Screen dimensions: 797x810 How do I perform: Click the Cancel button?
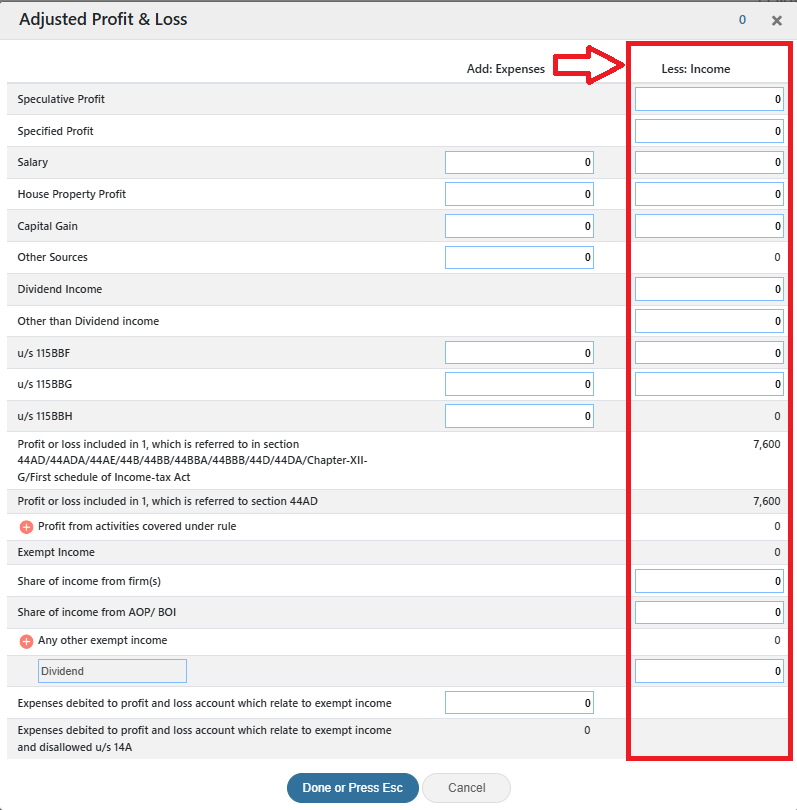(466, 788)
